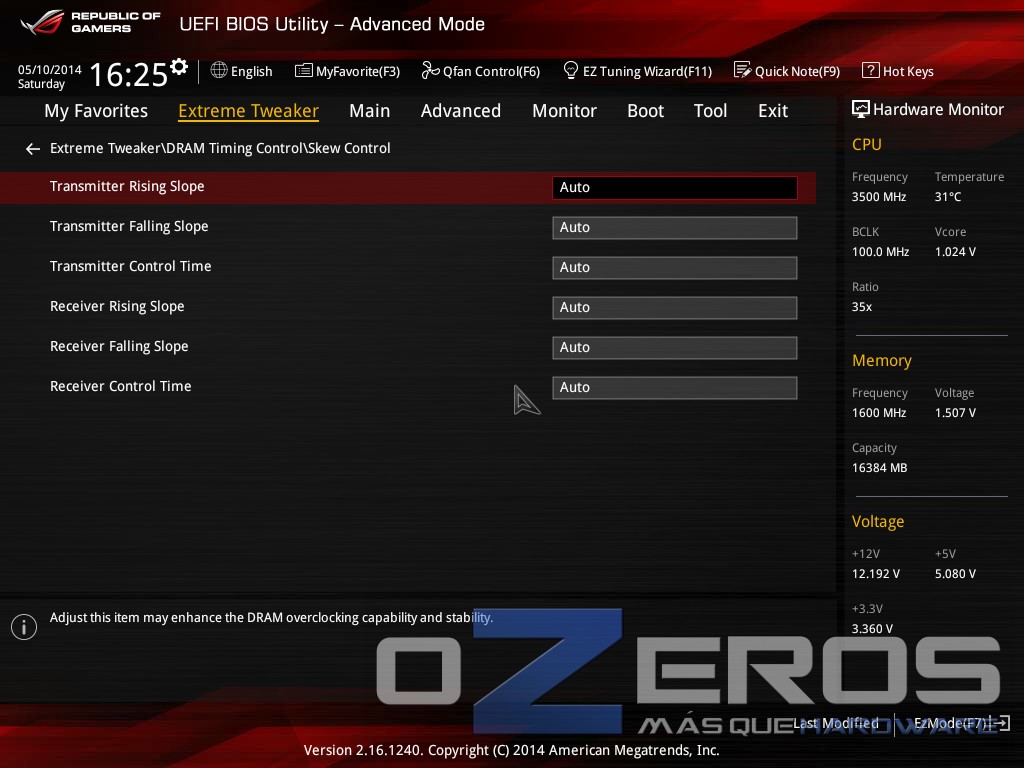Screen dimensions: 1024x768
Task: Switch to EzMode(F7) label
Action: tap(952, 723)
